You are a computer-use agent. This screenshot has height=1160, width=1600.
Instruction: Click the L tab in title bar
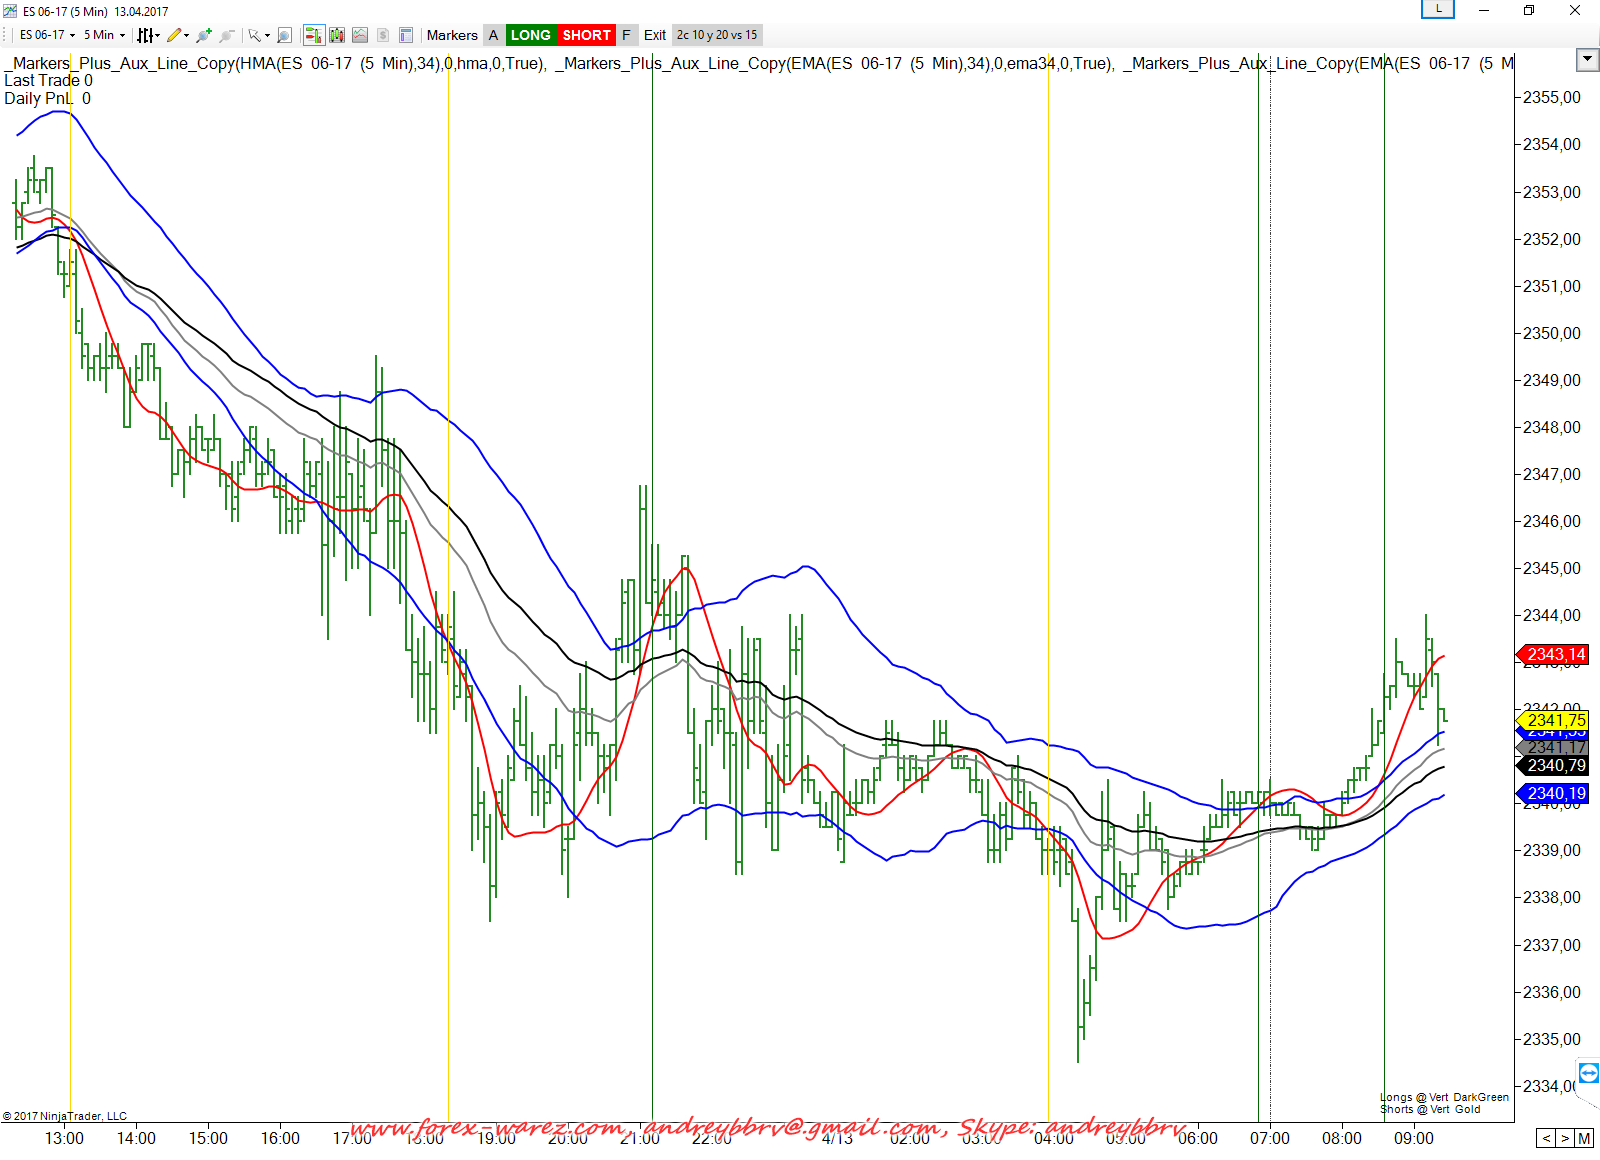coord(1438,9)
